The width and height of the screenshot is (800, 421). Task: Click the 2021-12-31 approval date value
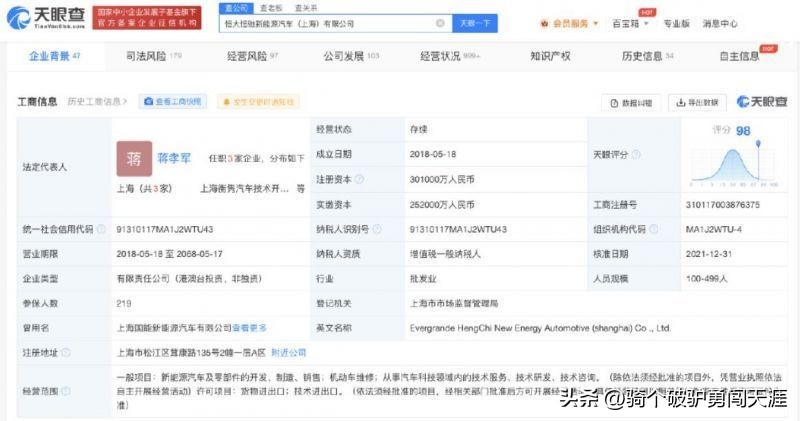click(x=709, y=254)
